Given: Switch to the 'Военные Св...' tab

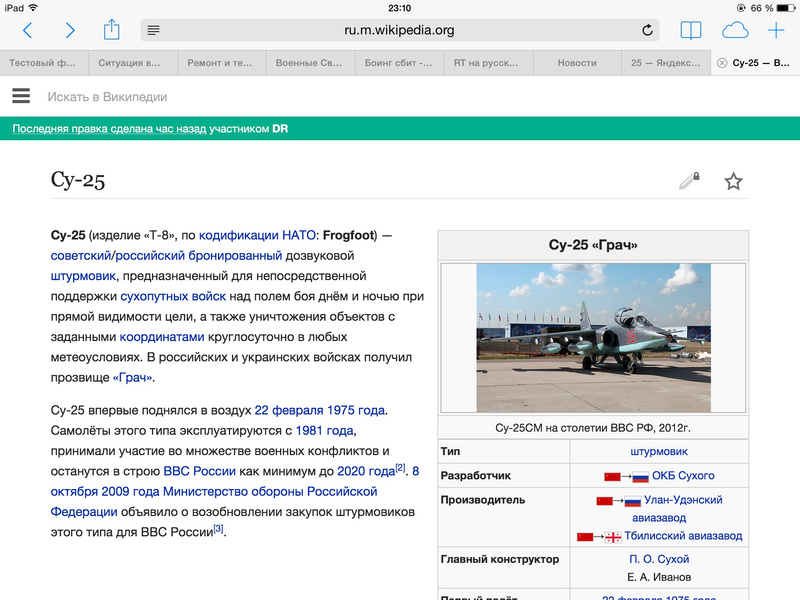Looking at the screenshot, I should tap(309, 63).
